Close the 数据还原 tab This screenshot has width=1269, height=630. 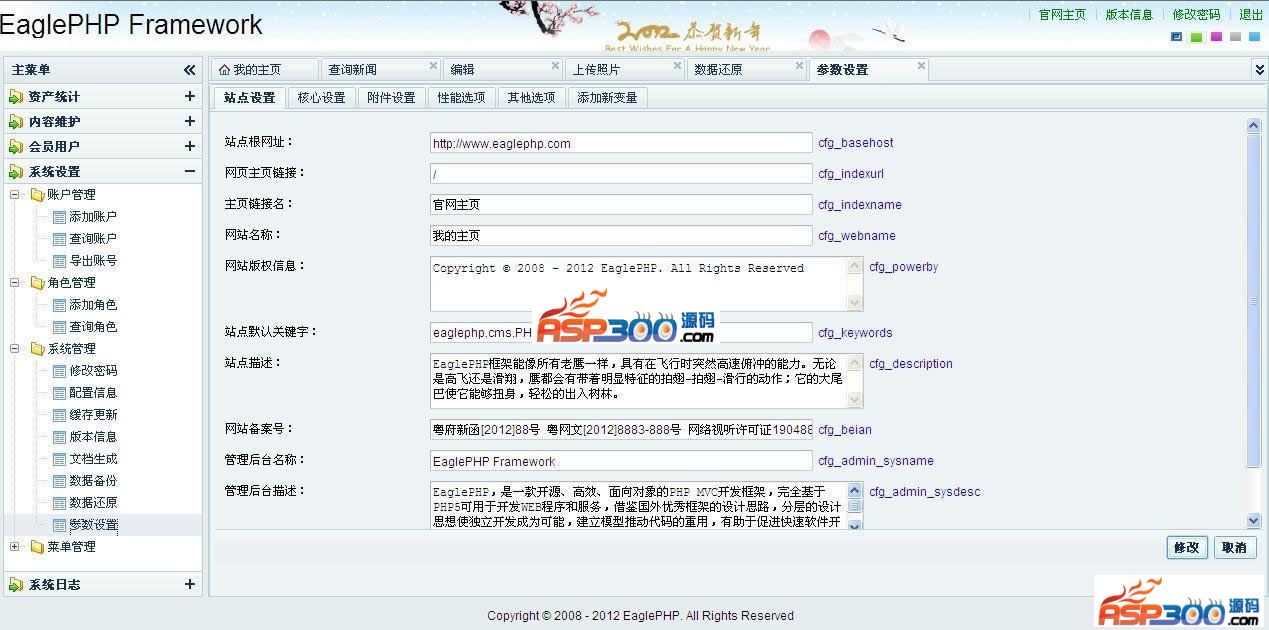pos(799,67)
